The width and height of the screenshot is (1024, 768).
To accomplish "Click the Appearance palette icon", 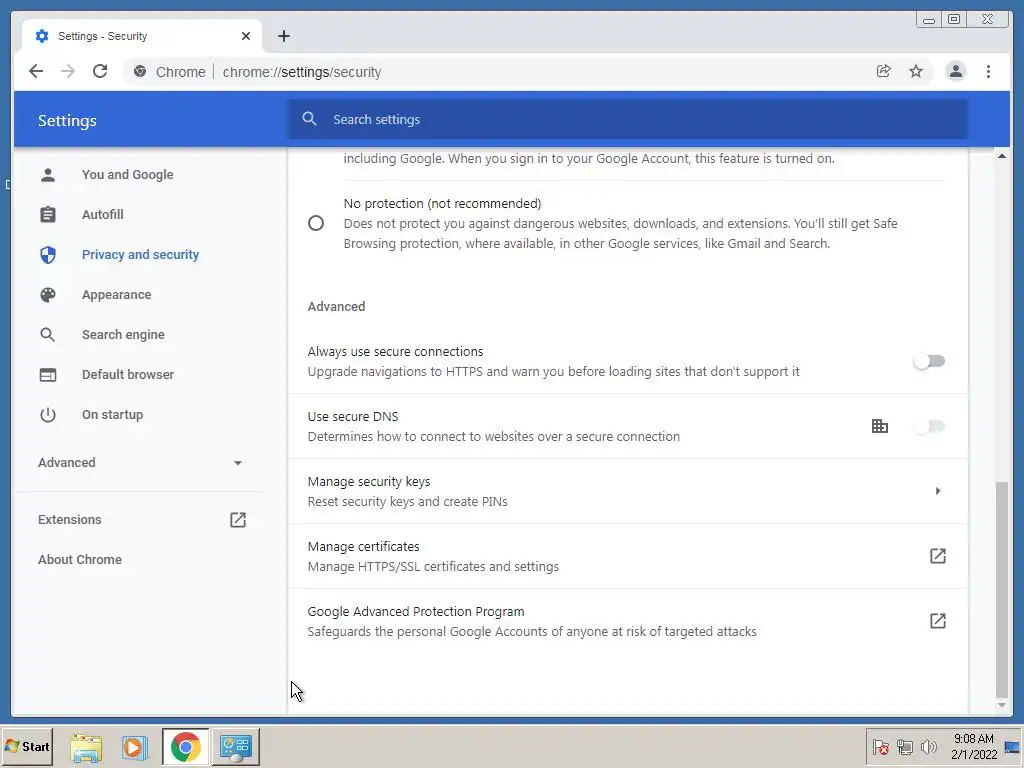I will tap(48, 295).
